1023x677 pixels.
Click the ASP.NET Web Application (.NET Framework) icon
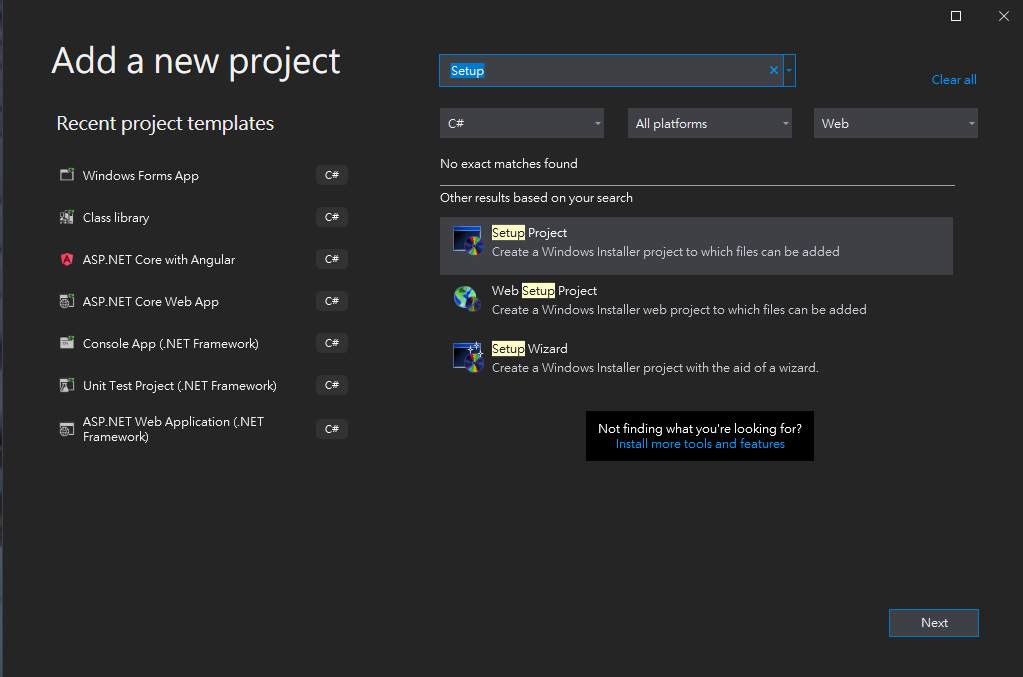coord(67,429)
